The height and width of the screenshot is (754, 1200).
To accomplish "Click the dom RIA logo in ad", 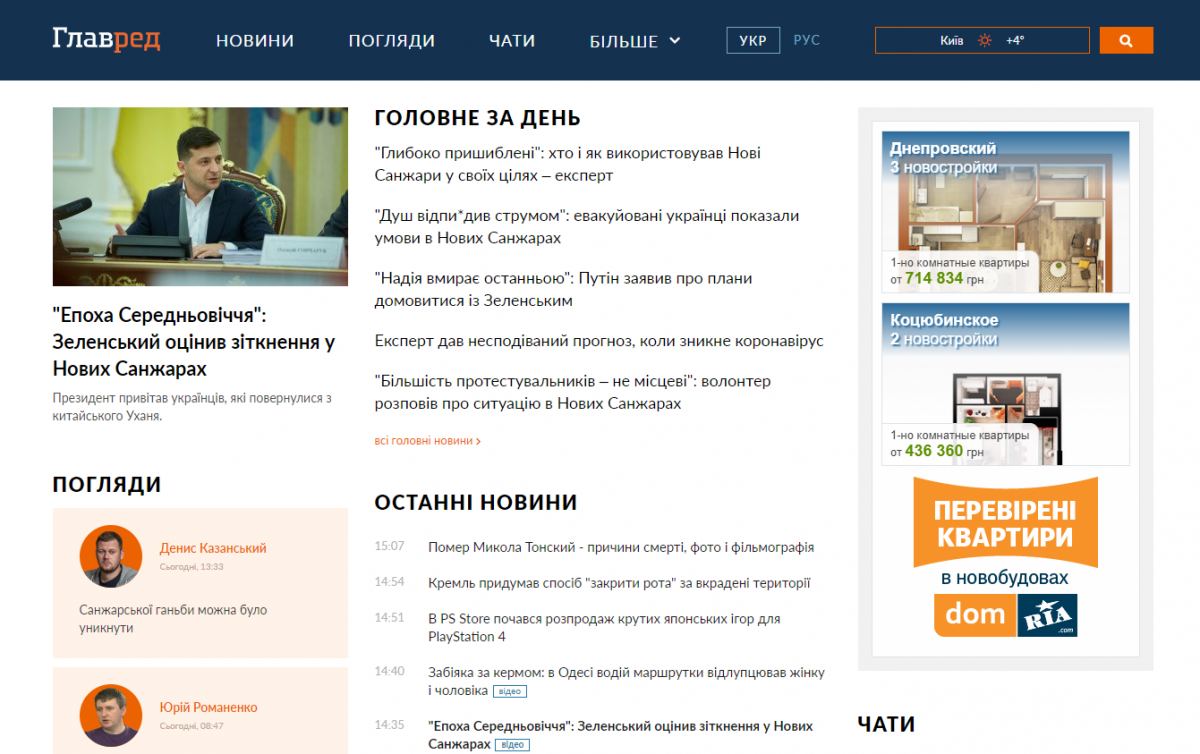I will point(1006,615).
